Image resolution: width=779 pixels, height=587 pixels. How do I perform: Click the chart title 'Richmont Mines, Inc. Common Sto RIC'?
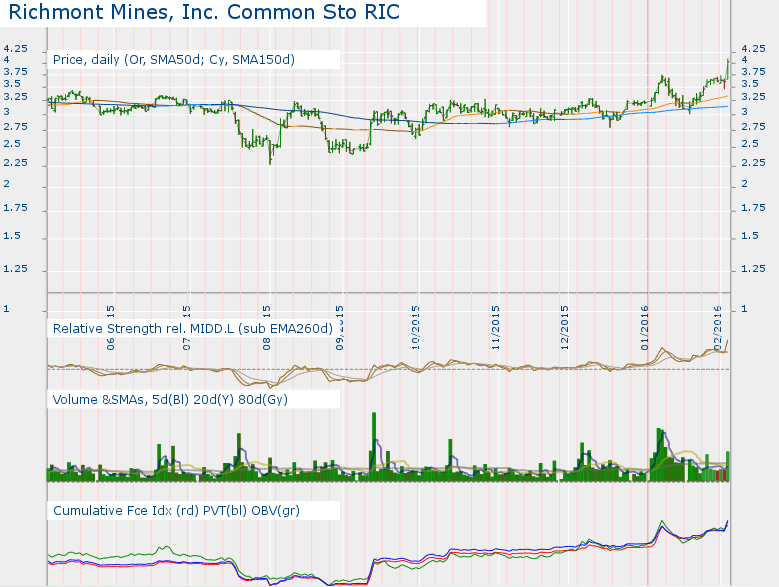pyautogui.click(x=204, y=12)
